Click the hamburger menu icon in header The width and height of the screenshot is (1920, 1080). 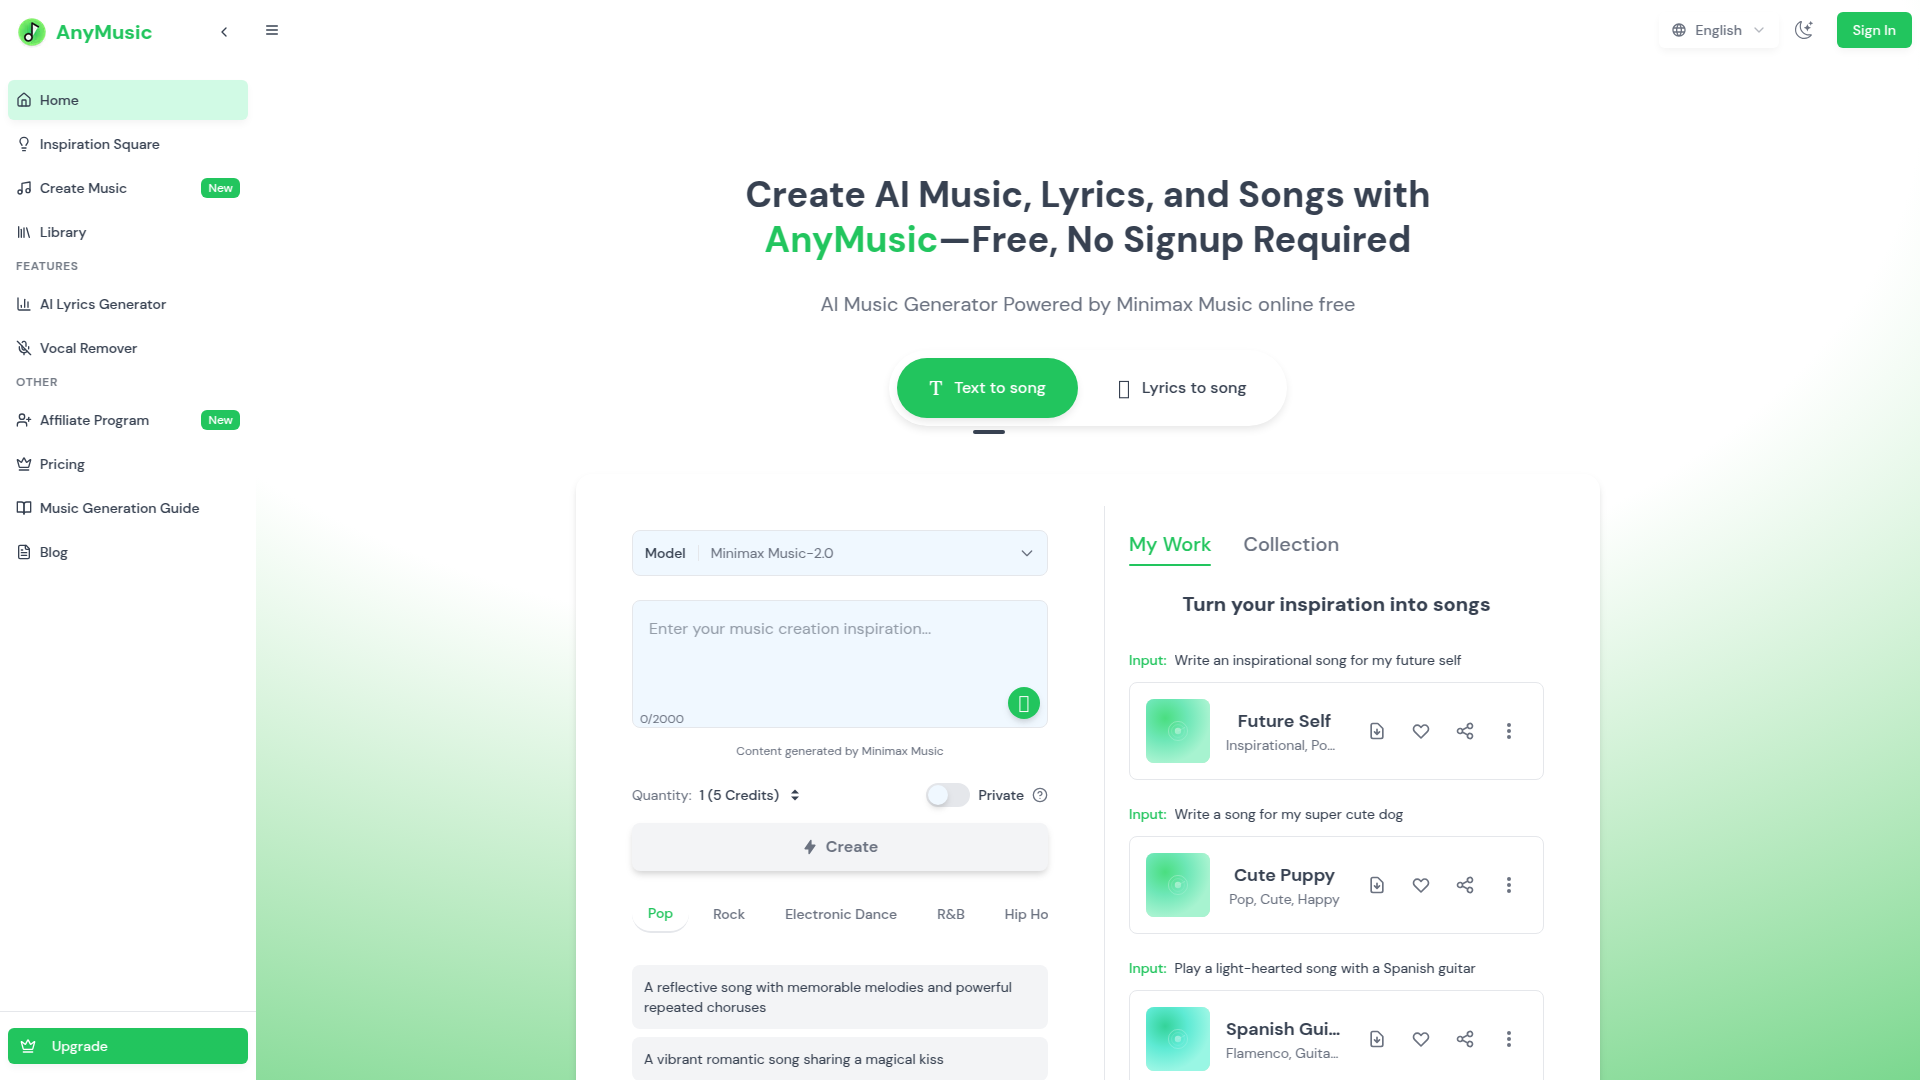[x=272, y=30]
